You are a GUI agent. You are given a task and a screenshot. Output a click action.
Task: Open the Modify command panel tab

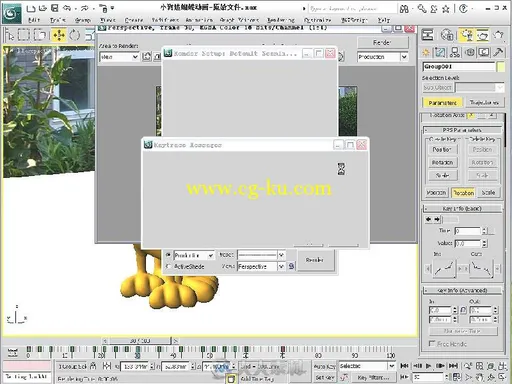point(440,52)
